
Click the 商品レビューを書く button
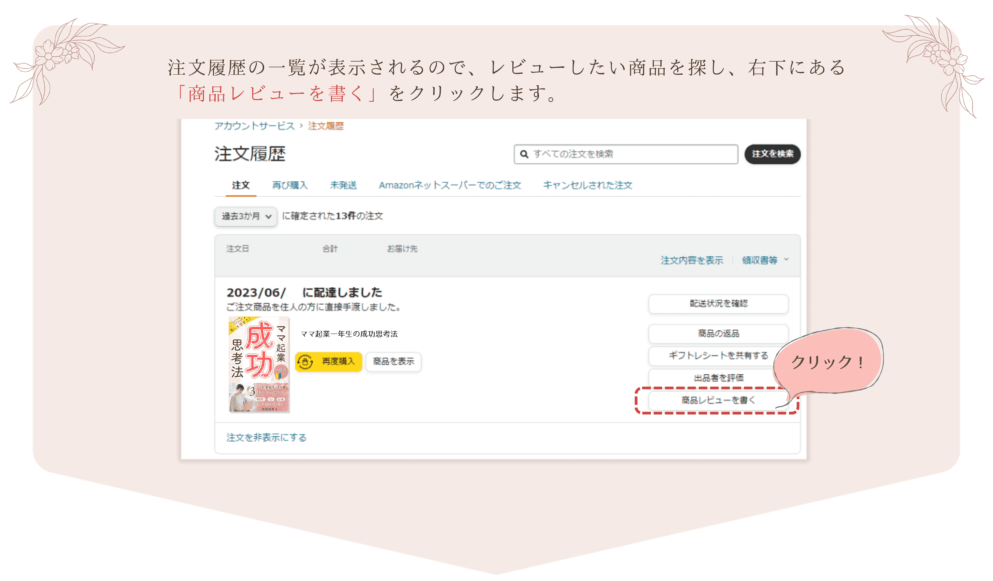(718, 400)
